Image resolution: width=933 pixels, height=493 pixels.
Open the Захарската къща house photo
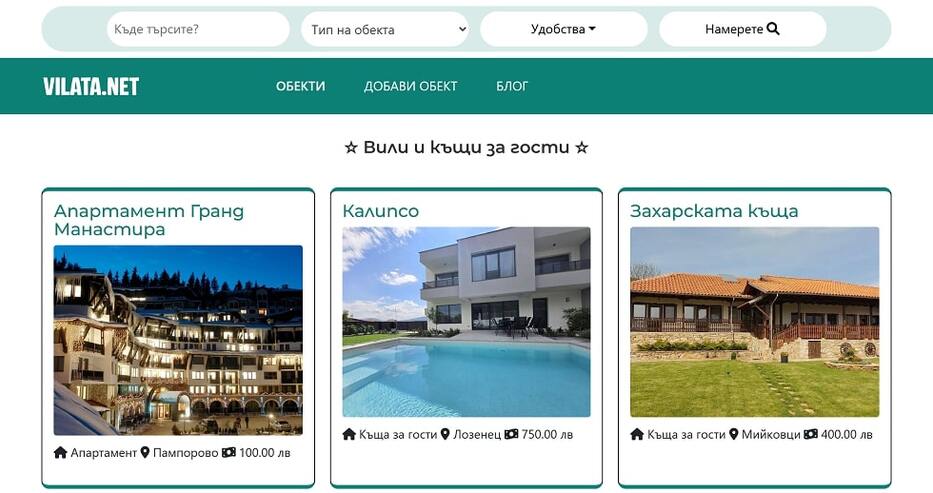tap(754, 322)
